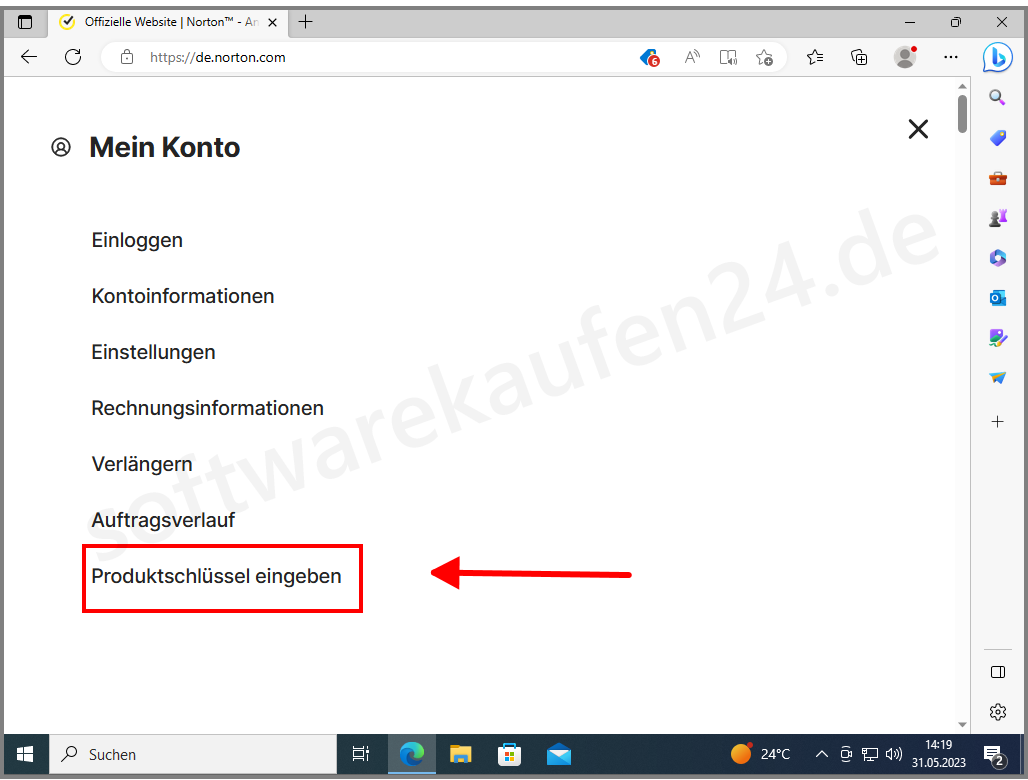Viewport: 1028px width, 780px height.
Task: Open Auftragsverlauf
Action: pyautogui.click(x=163, y=520)
